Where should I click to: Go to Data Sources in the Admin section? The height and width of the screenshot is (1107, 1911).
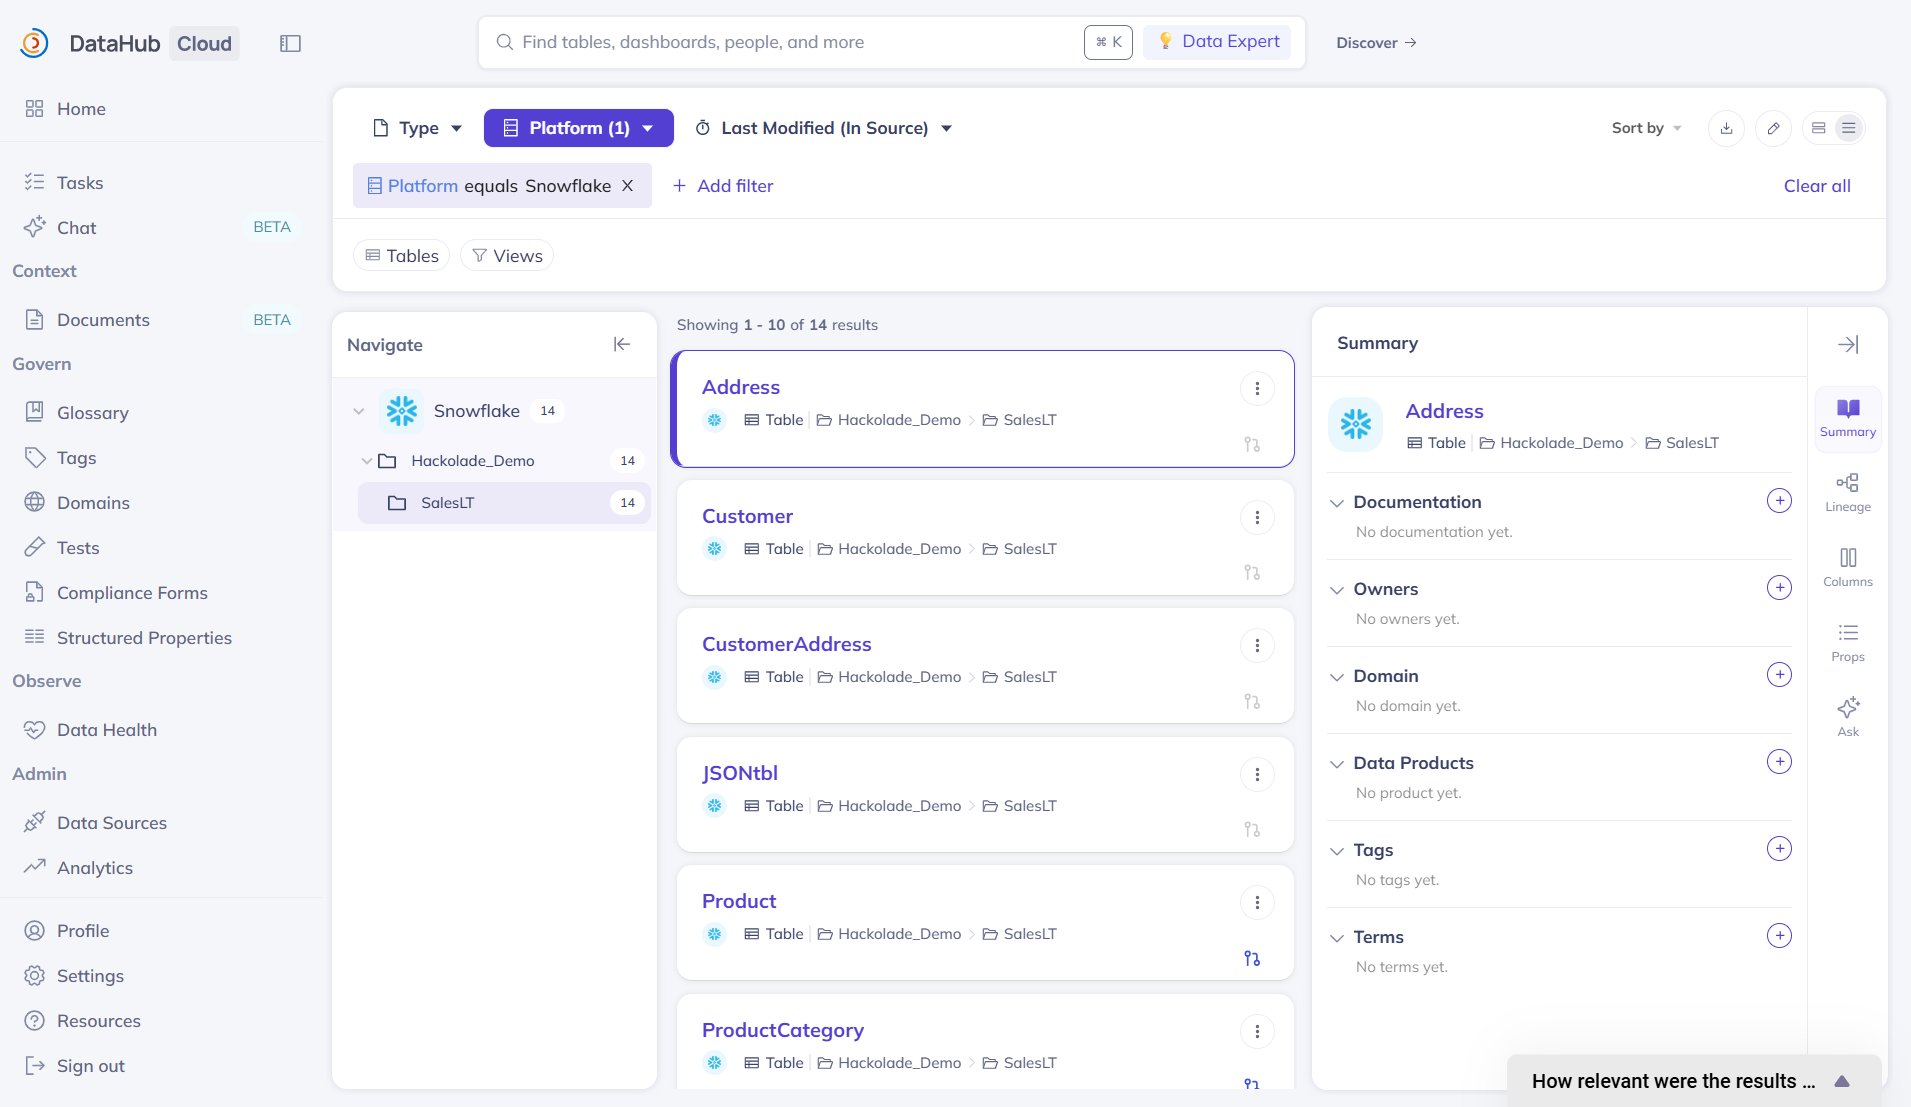(x=111, y=823)
